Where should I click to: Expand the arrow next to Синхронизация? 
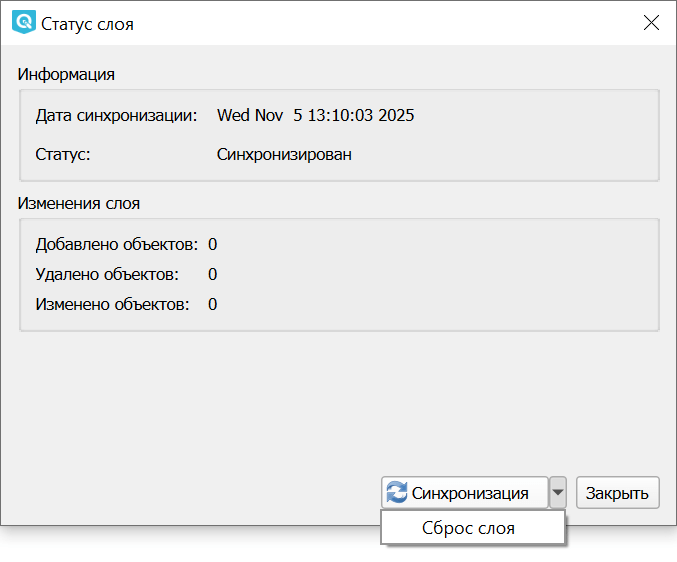[558, 492]
